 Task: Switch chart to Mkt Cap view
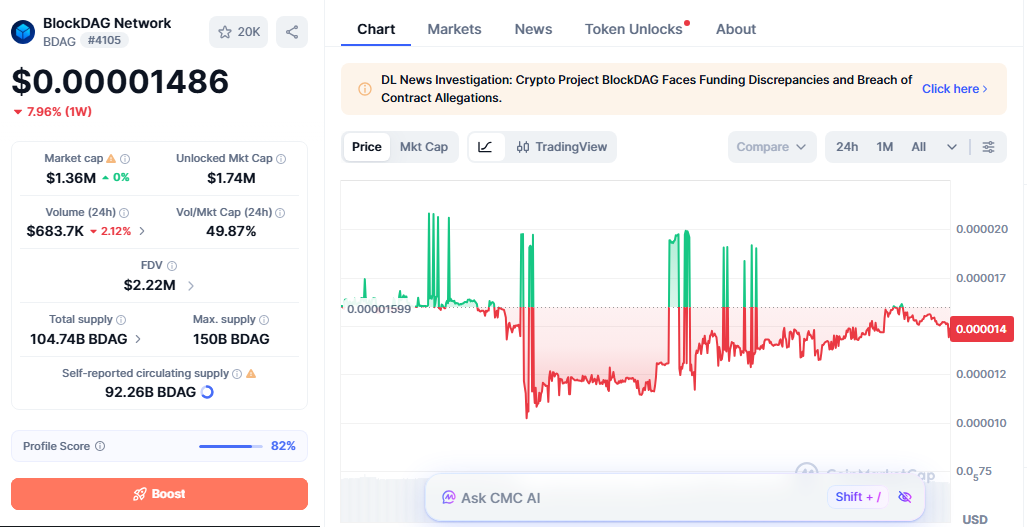pos(424,147)
